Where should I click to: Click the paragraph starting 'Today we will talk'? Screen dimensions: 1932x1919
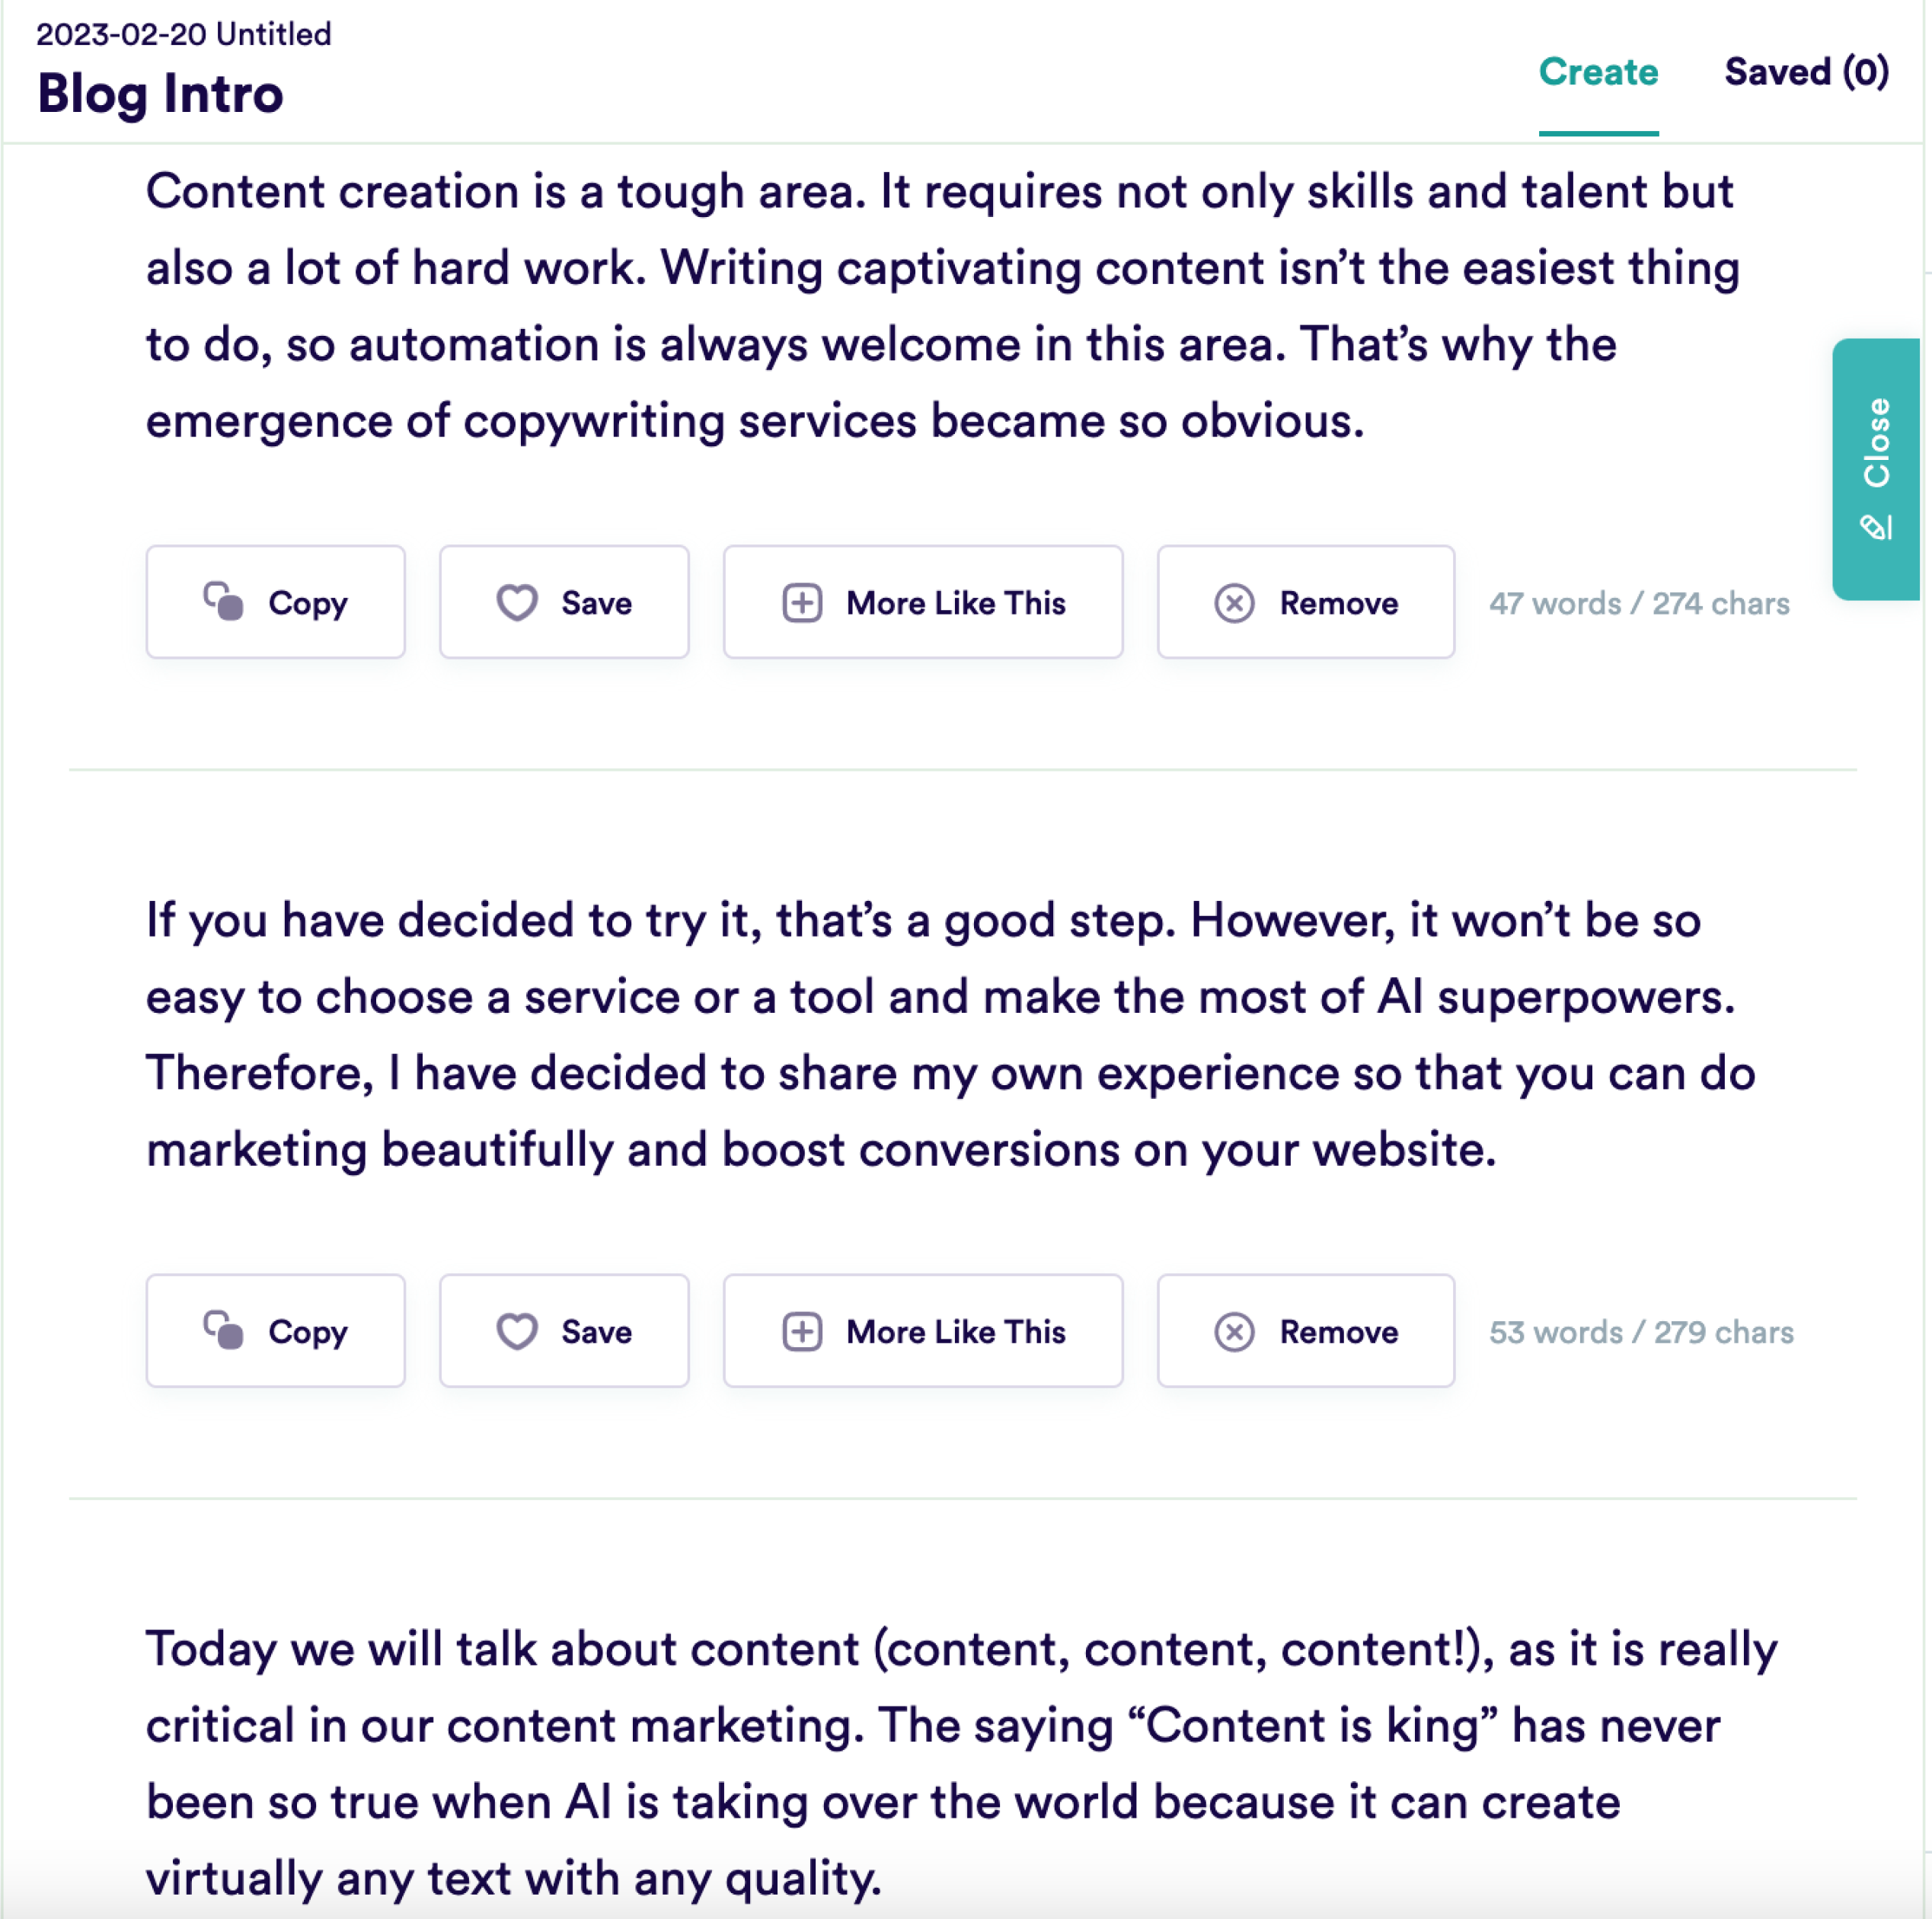[962, 1763]
